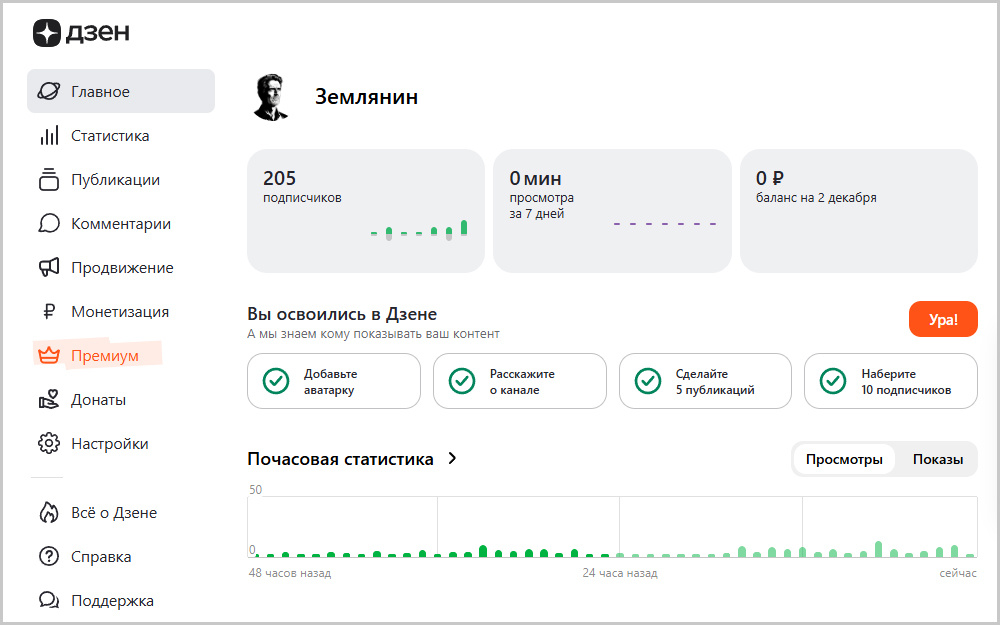Image resolution: width=1000 pixels, height=625 pixels.
Task: Switch the chart to Просмотры
Action: [x=844, y=459]
